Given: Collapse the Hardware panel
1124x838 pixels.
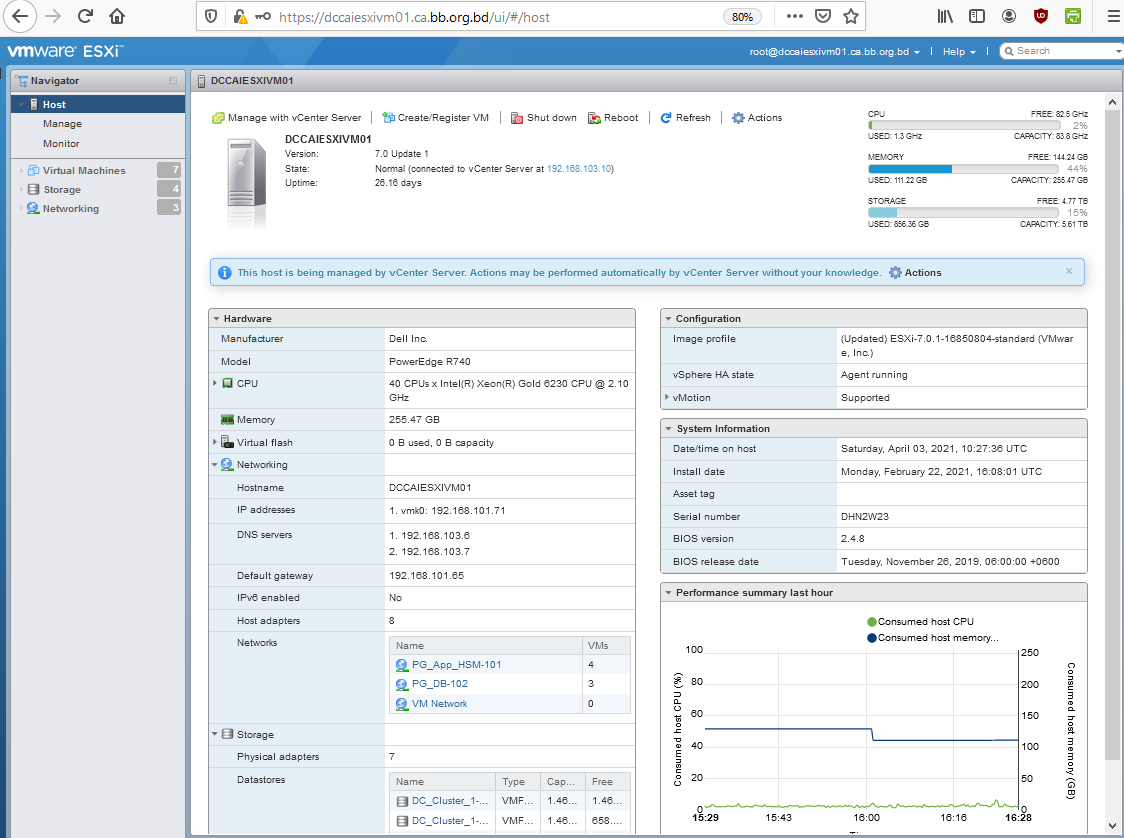Looking at the screenshot, I should (216, 318).
